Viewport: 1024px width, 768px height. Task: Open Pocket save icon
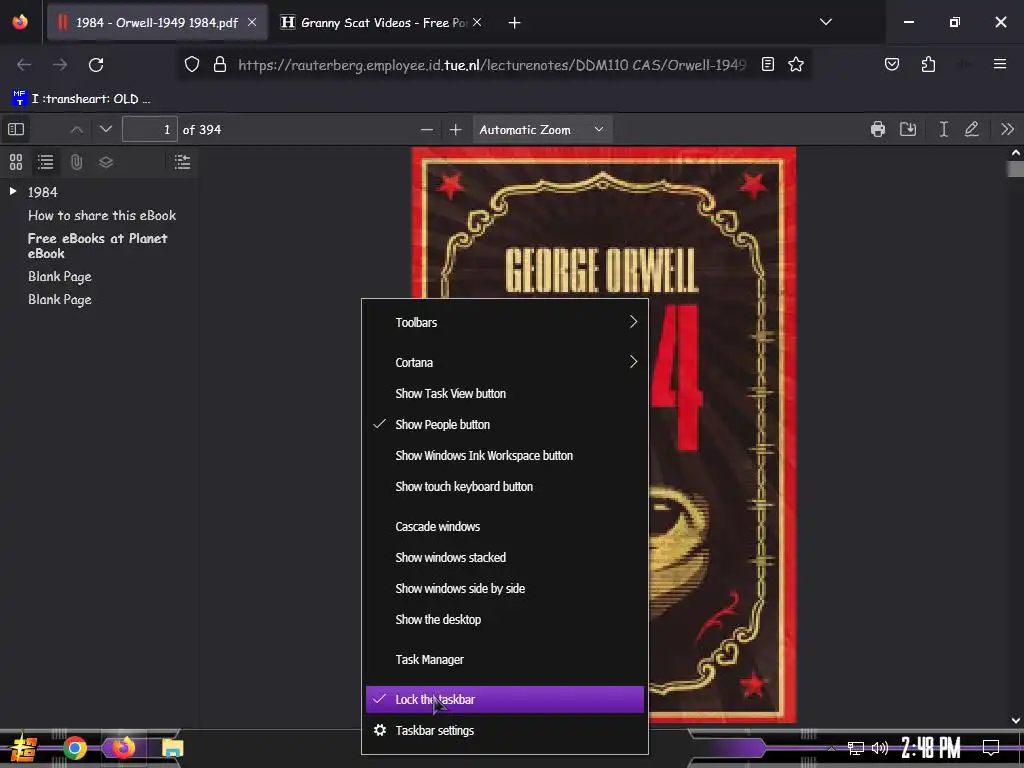click(x=891, y=65)
